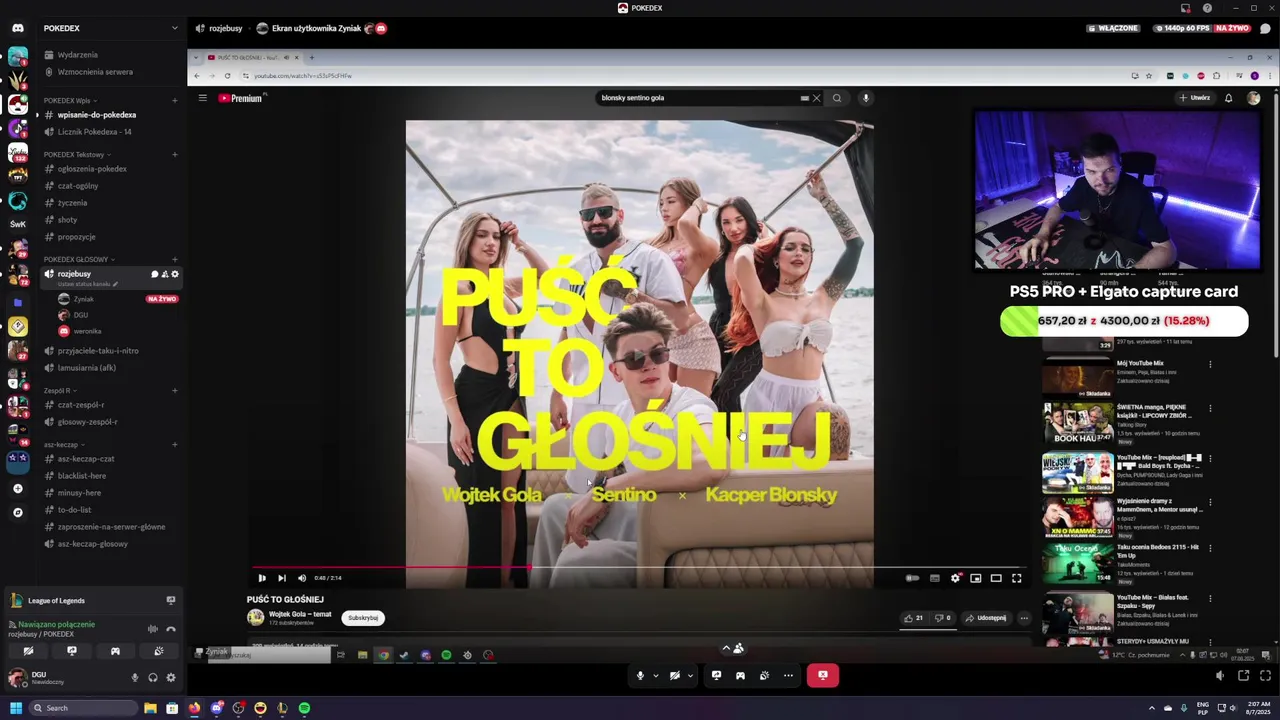The width and height of the screenshot is (1280, 720).
Task: Open YouTube settings gear in player
Action: point(955,578)
